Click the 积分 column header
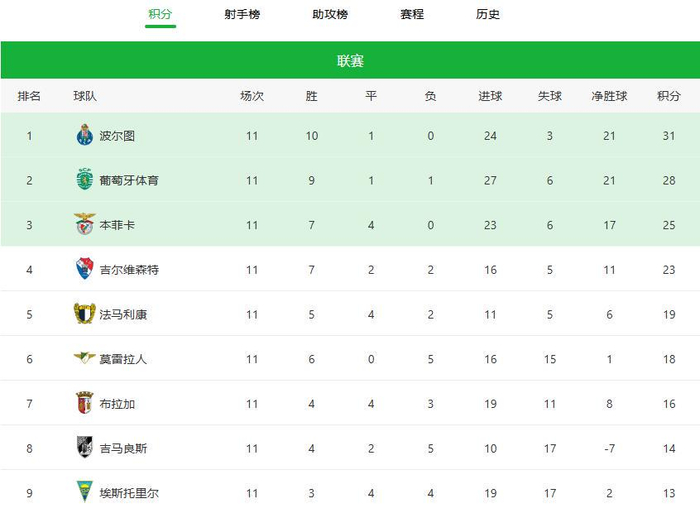The height and width of the screenshot is (513, 700). pyautogui.click(x=668, y=97)
